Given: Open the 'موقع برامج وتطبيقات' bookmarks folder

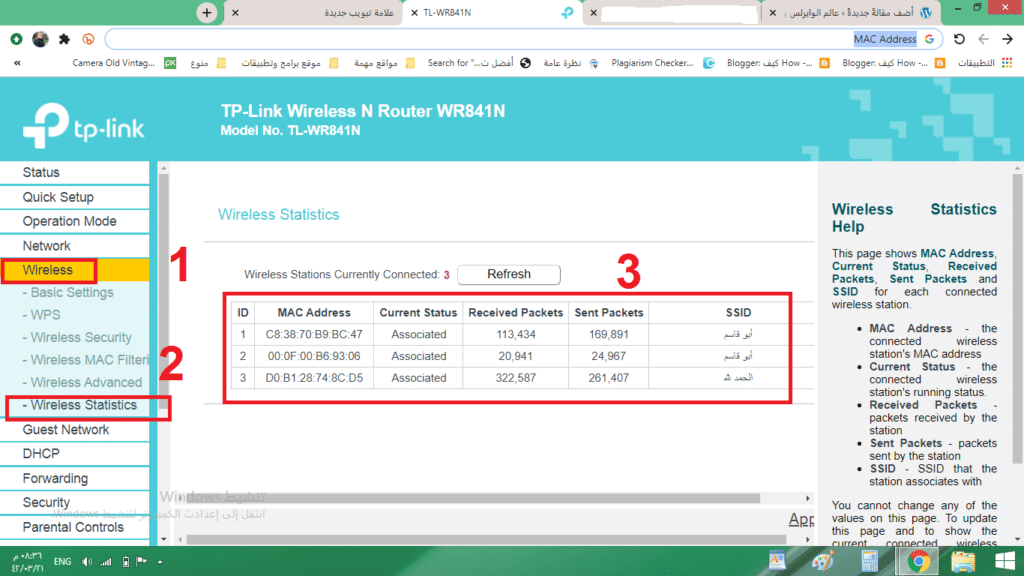Looking at the screenshot, I should point(290,63).
